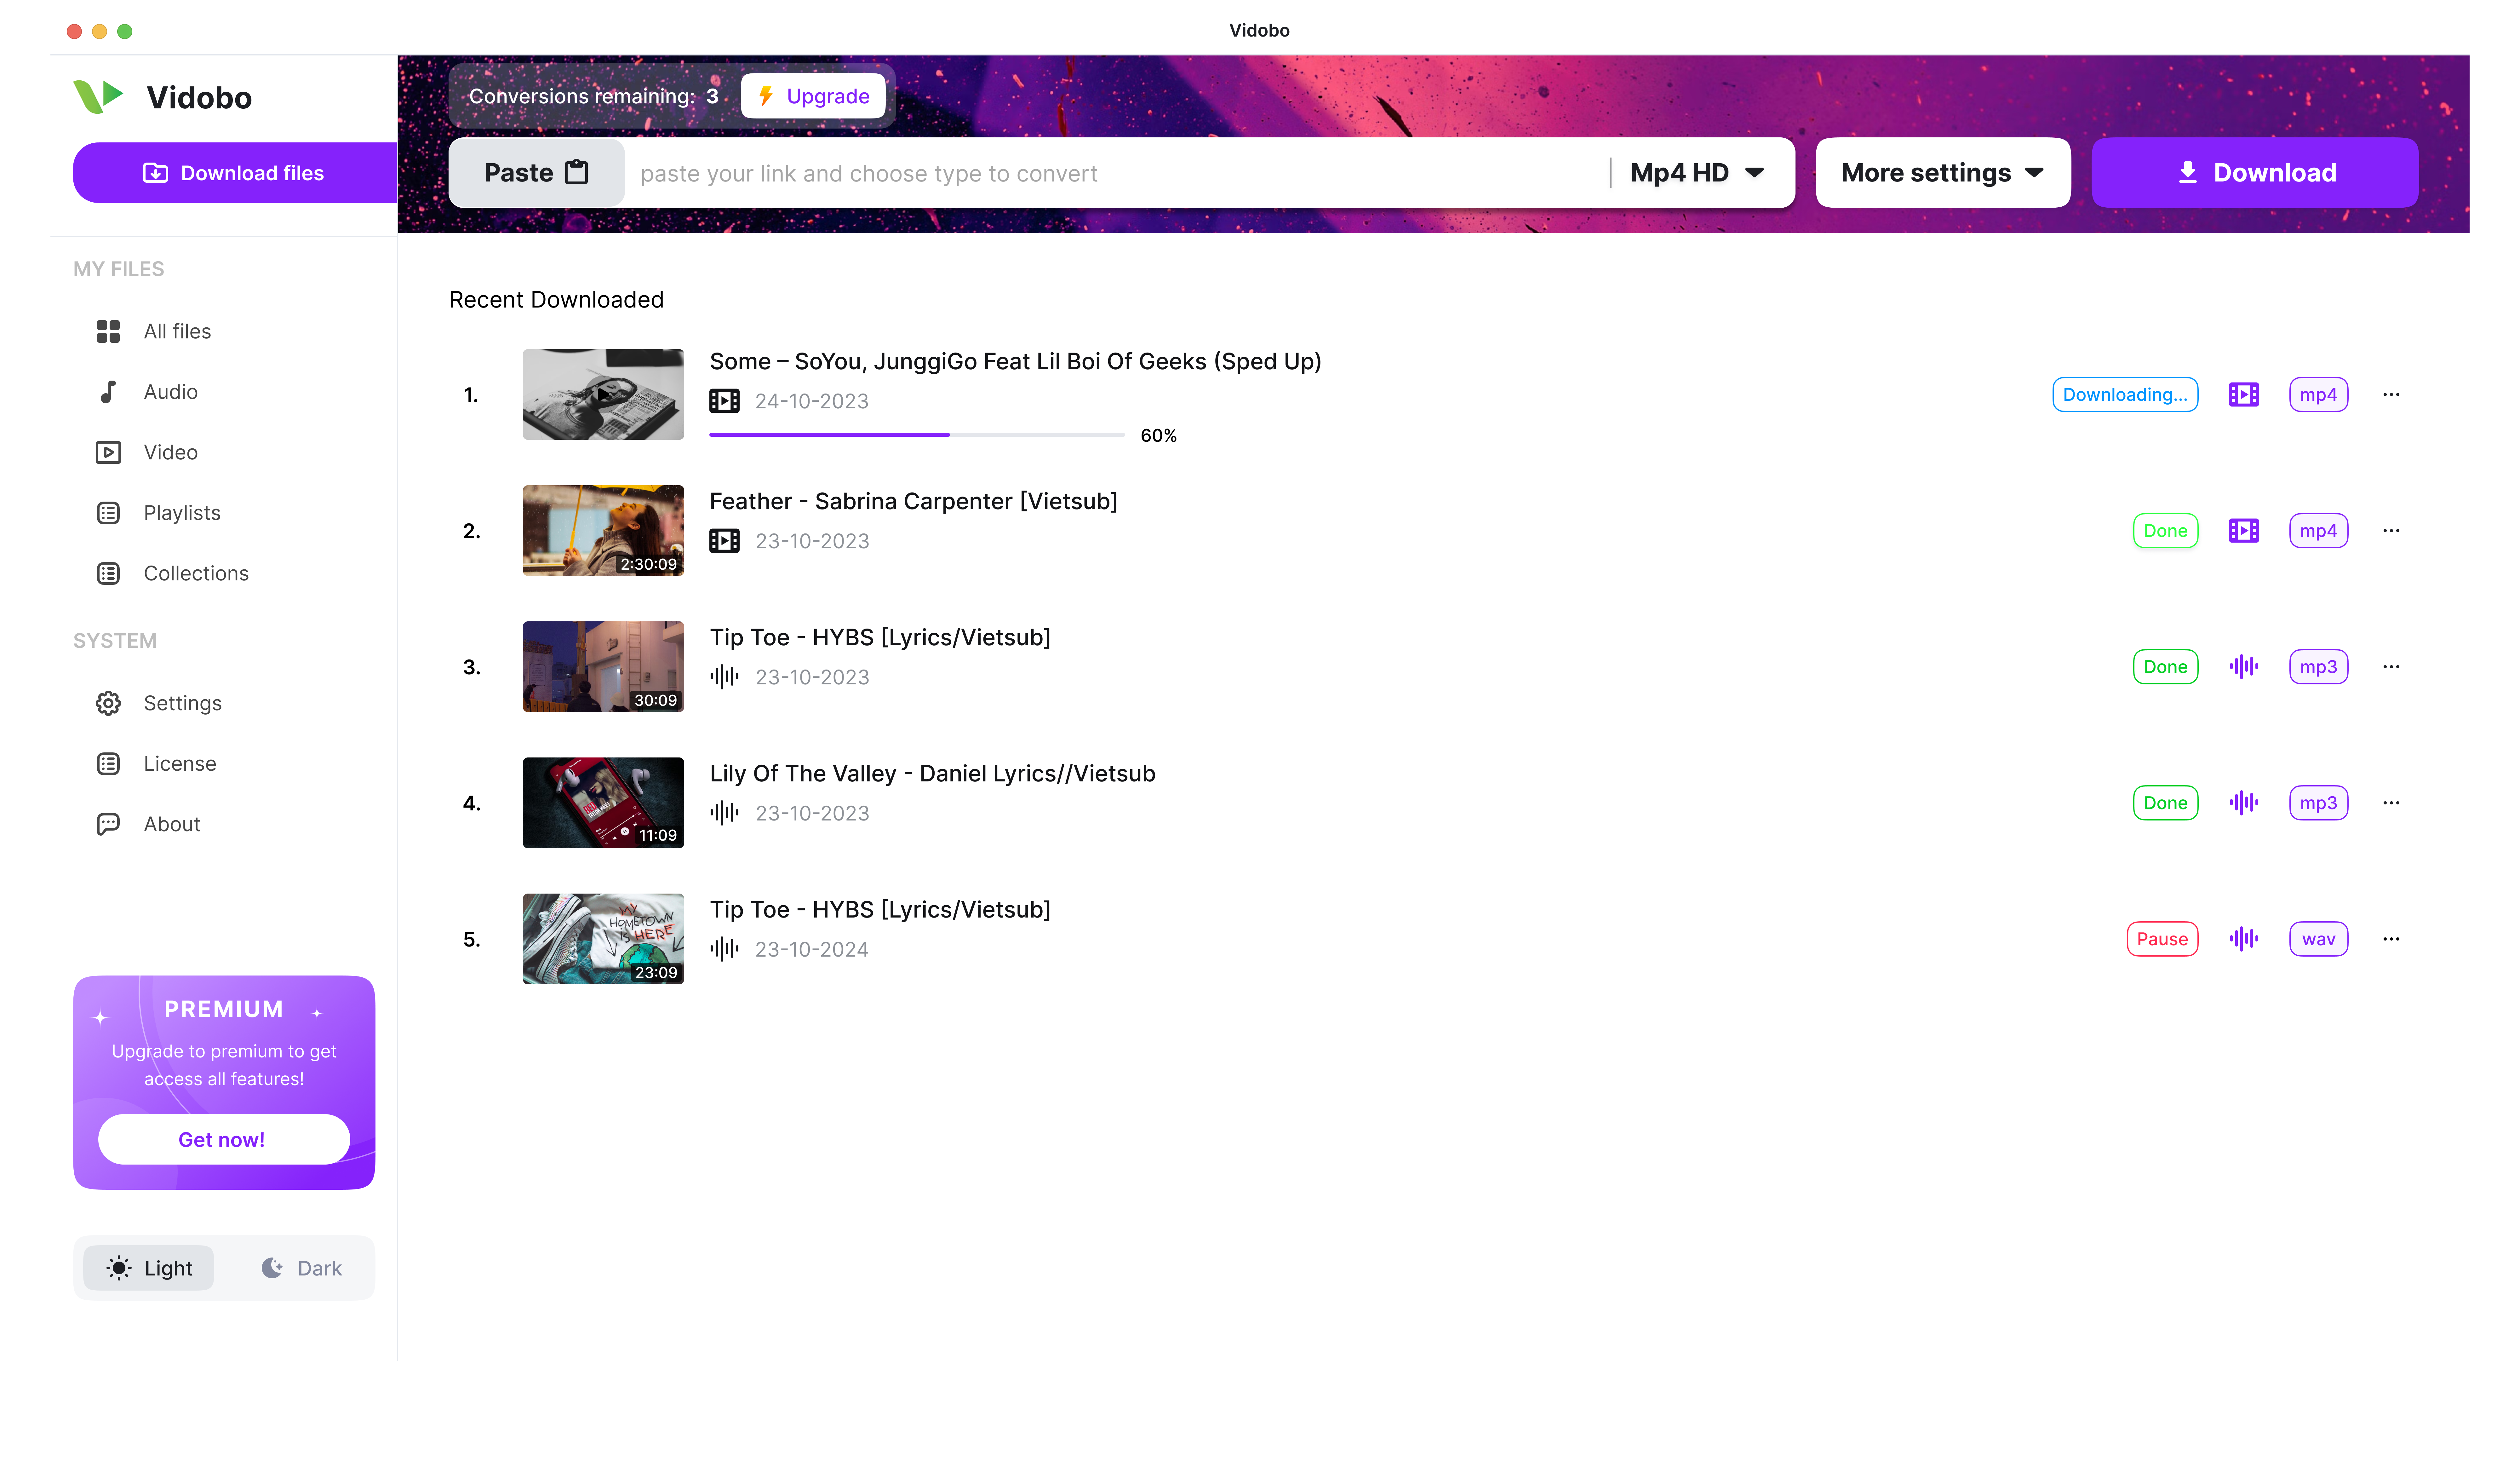Switch to Light theme
The height and width of the screenshot is (1462, 2520).
149,1268
